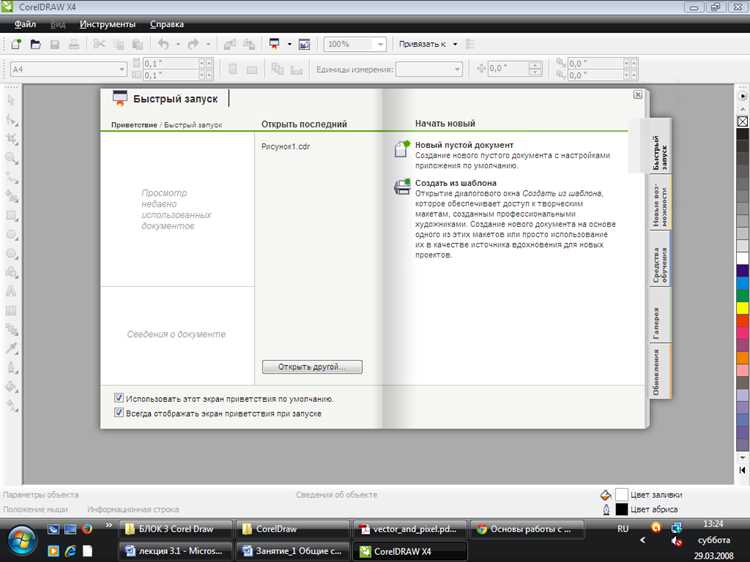Select the Text tool in toolbox

11,291
